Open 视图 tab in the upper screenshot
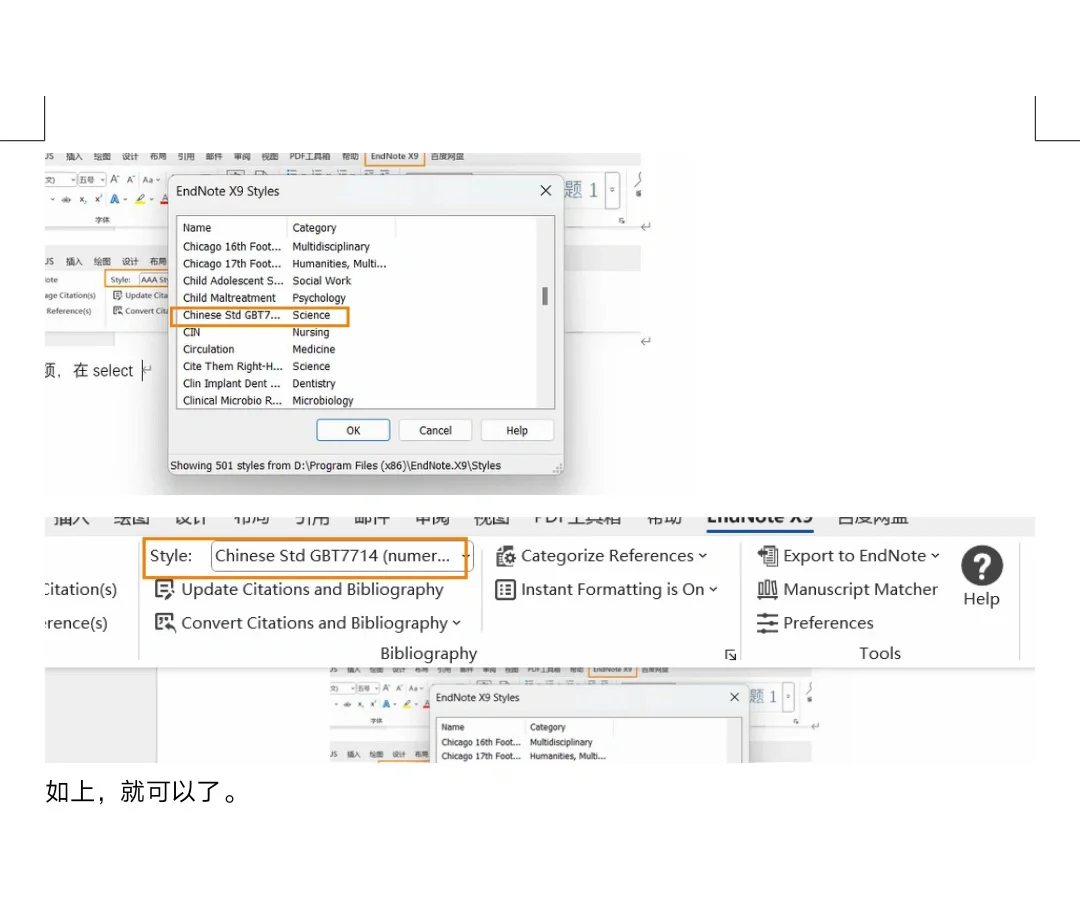This screenshot has width=1080, height=921. (x=270, y=157)
